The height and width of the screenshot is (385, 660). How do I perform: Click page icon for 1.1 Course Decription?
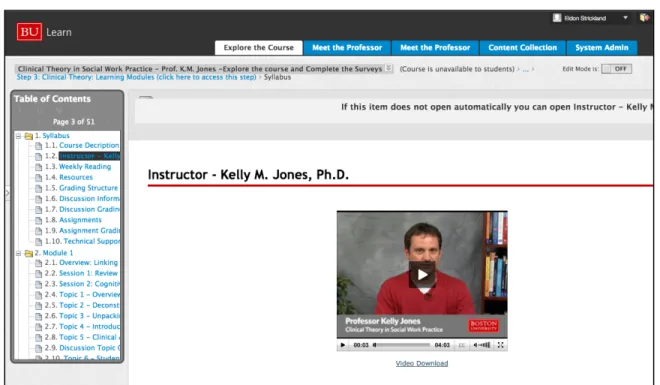pyautogui.click(x=38, y=146)
